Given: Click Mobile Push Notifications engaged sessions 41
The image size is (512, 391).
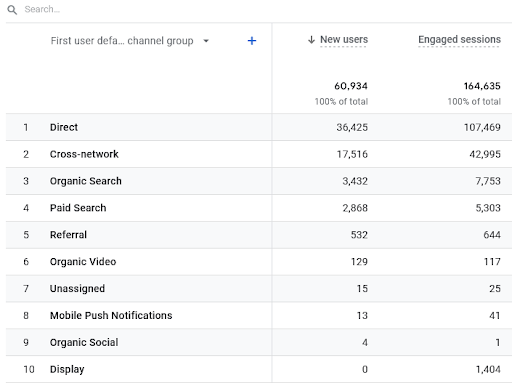Looking at the screenshot, I should click(495, 315).
